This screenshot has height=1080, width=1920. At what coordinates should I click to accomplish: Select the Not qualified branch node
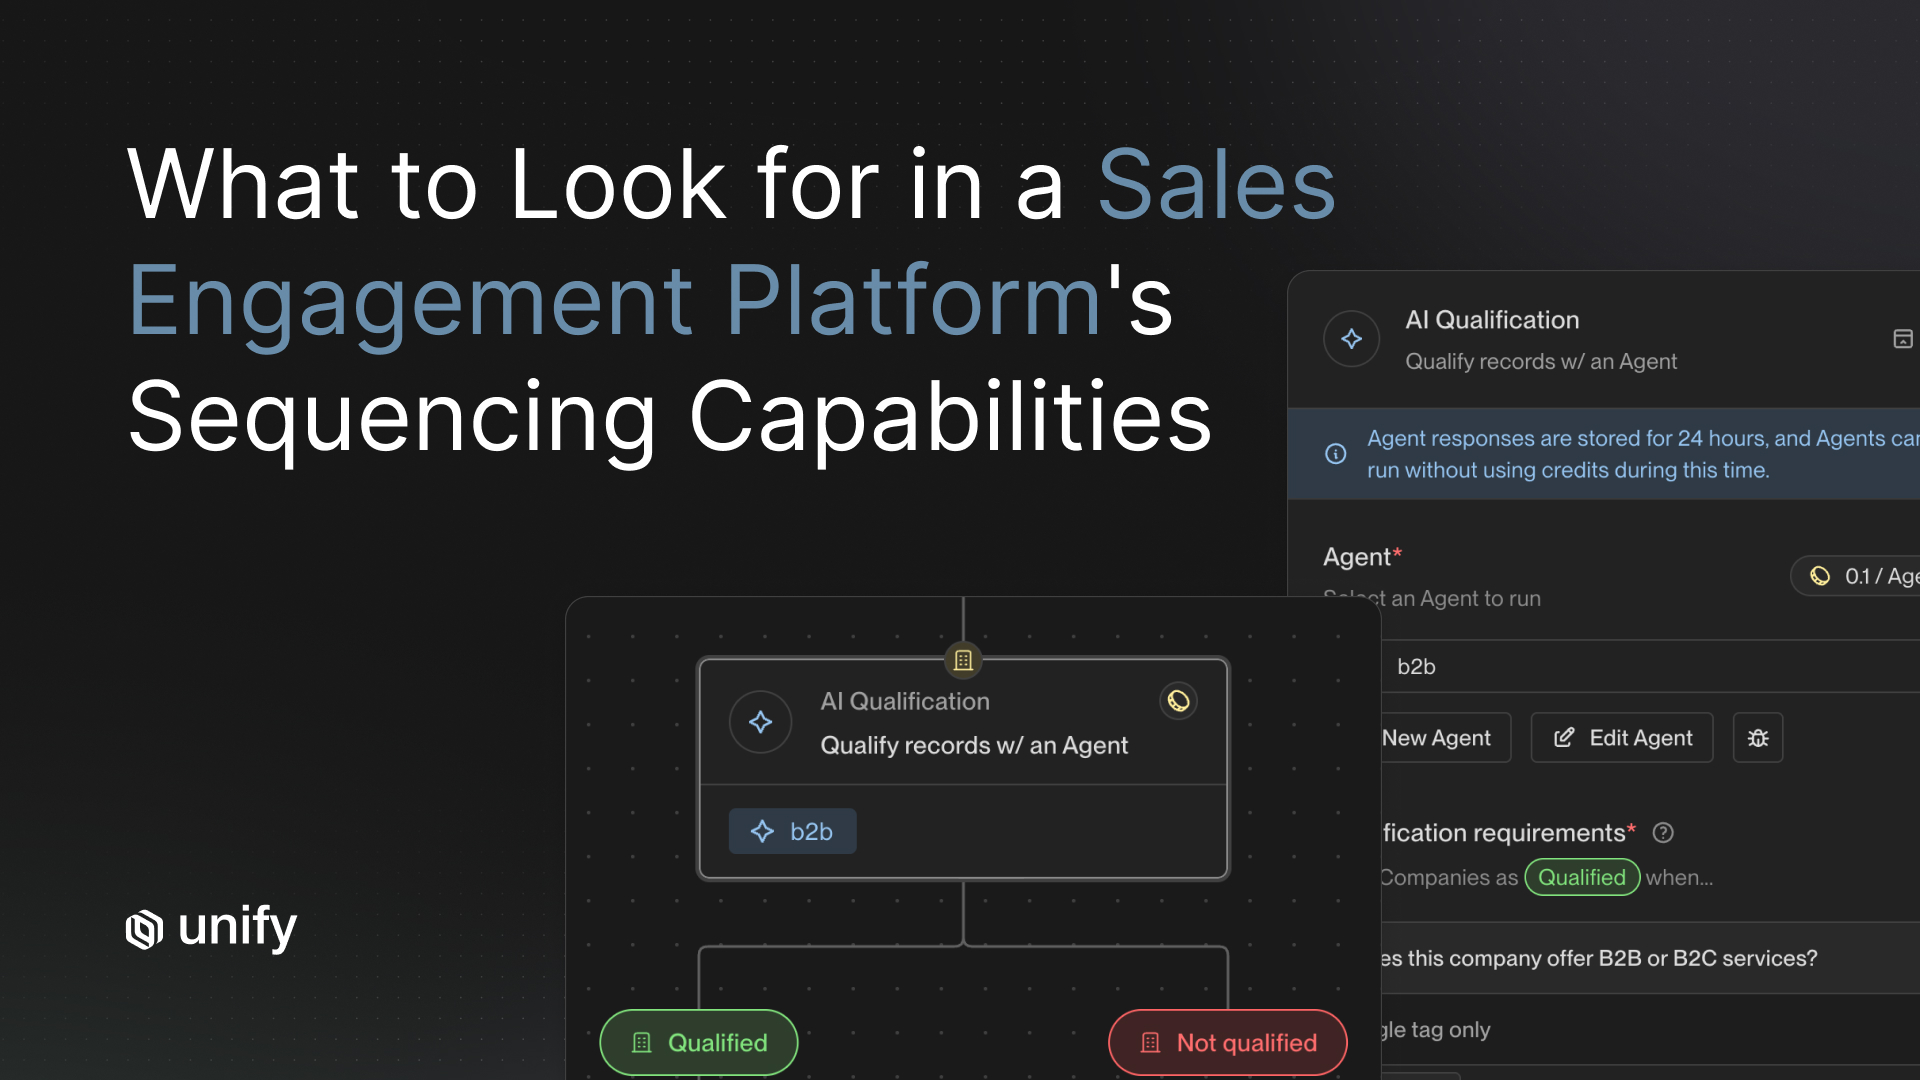1227,1043
